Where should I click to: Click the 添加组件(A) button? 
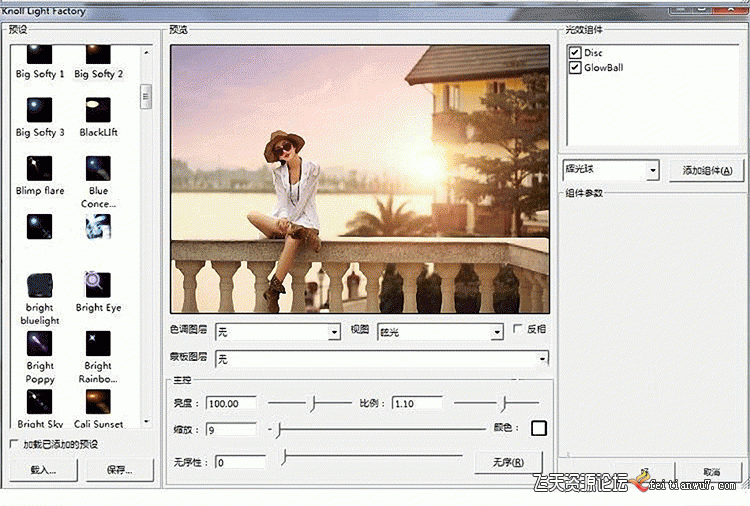[706, 170]
